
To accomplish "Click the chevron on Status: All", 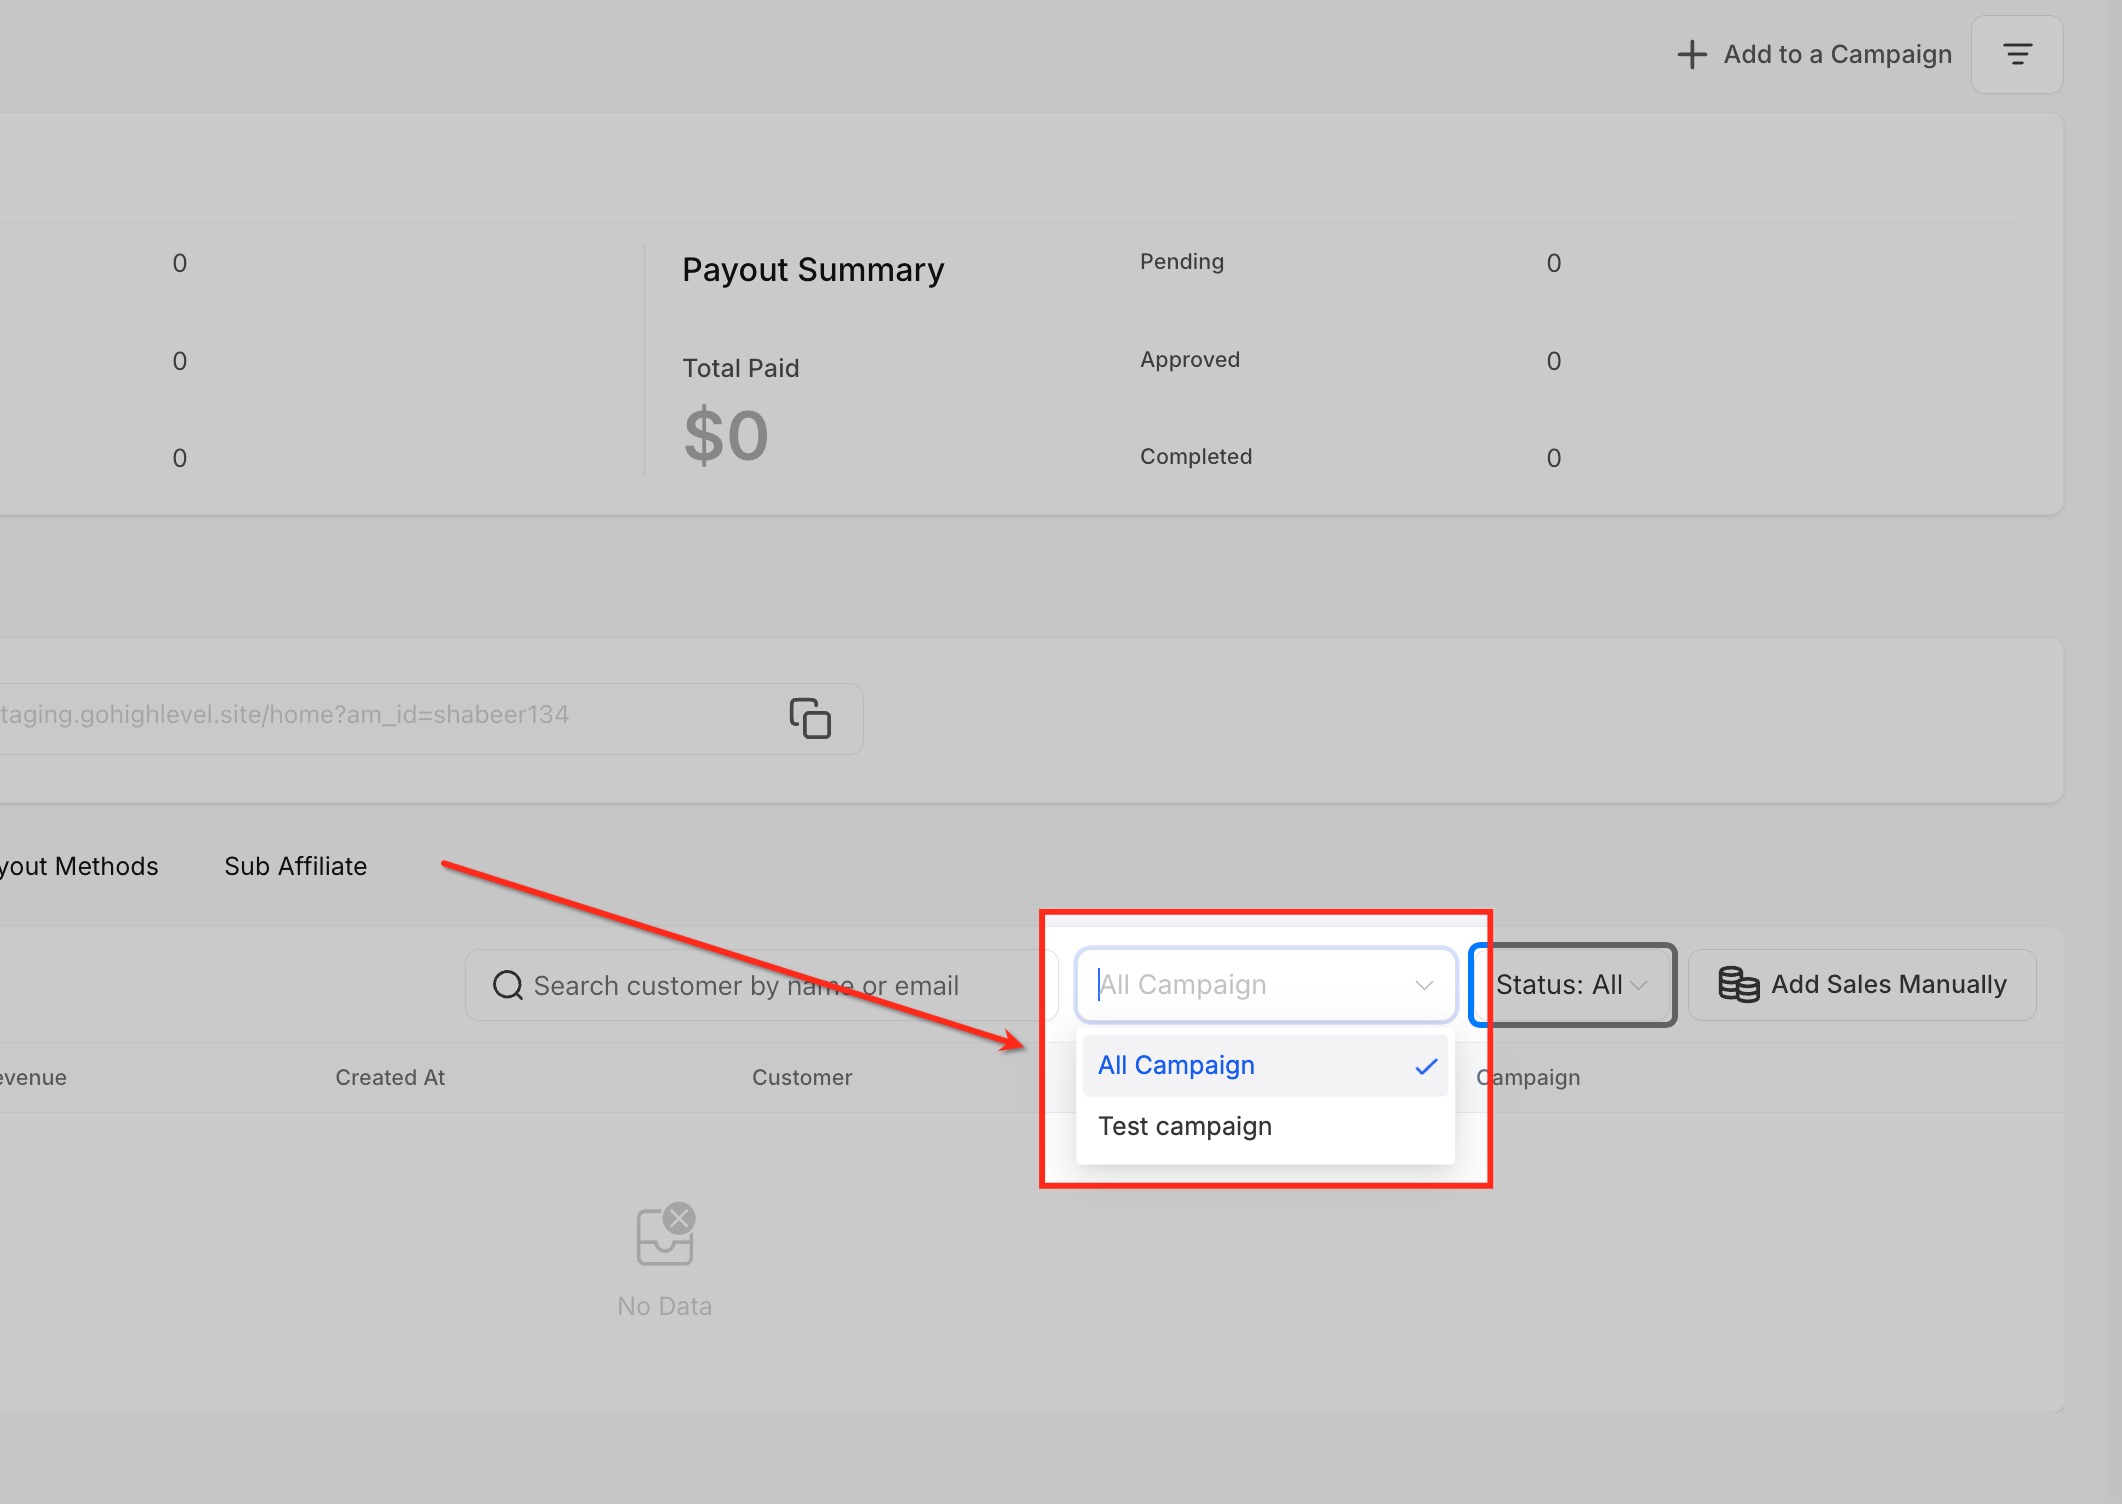I will point(1638,985).
